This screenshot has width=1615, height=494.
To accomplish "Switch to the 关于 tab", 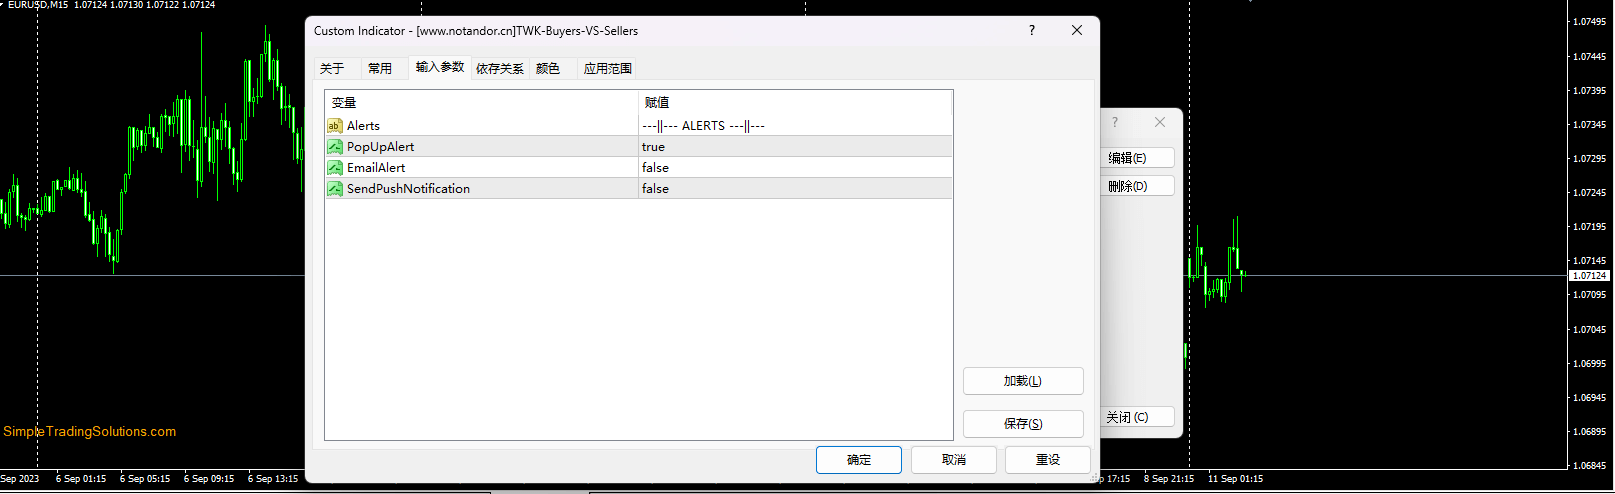I will (x=332, y=69).
